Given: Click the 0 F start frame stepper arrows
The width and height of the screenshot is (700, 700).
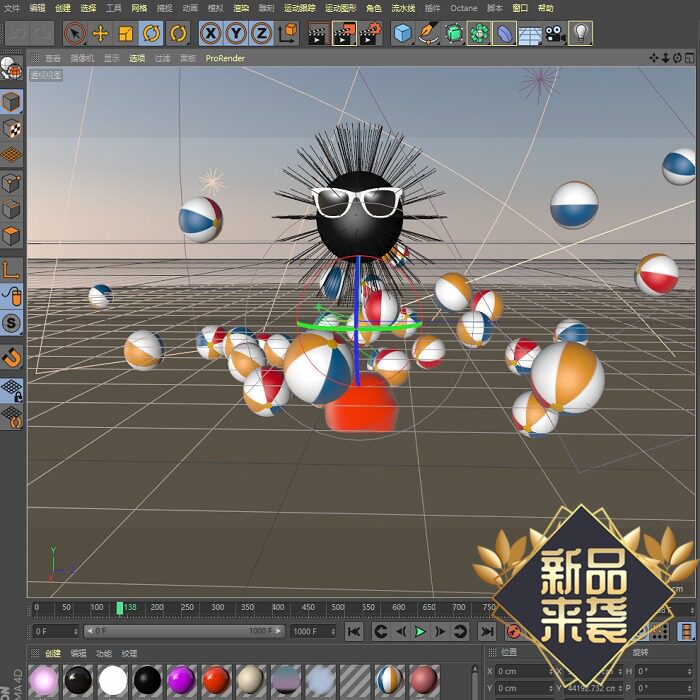Looking at the screenshot, I should click(x=75, y=631).
